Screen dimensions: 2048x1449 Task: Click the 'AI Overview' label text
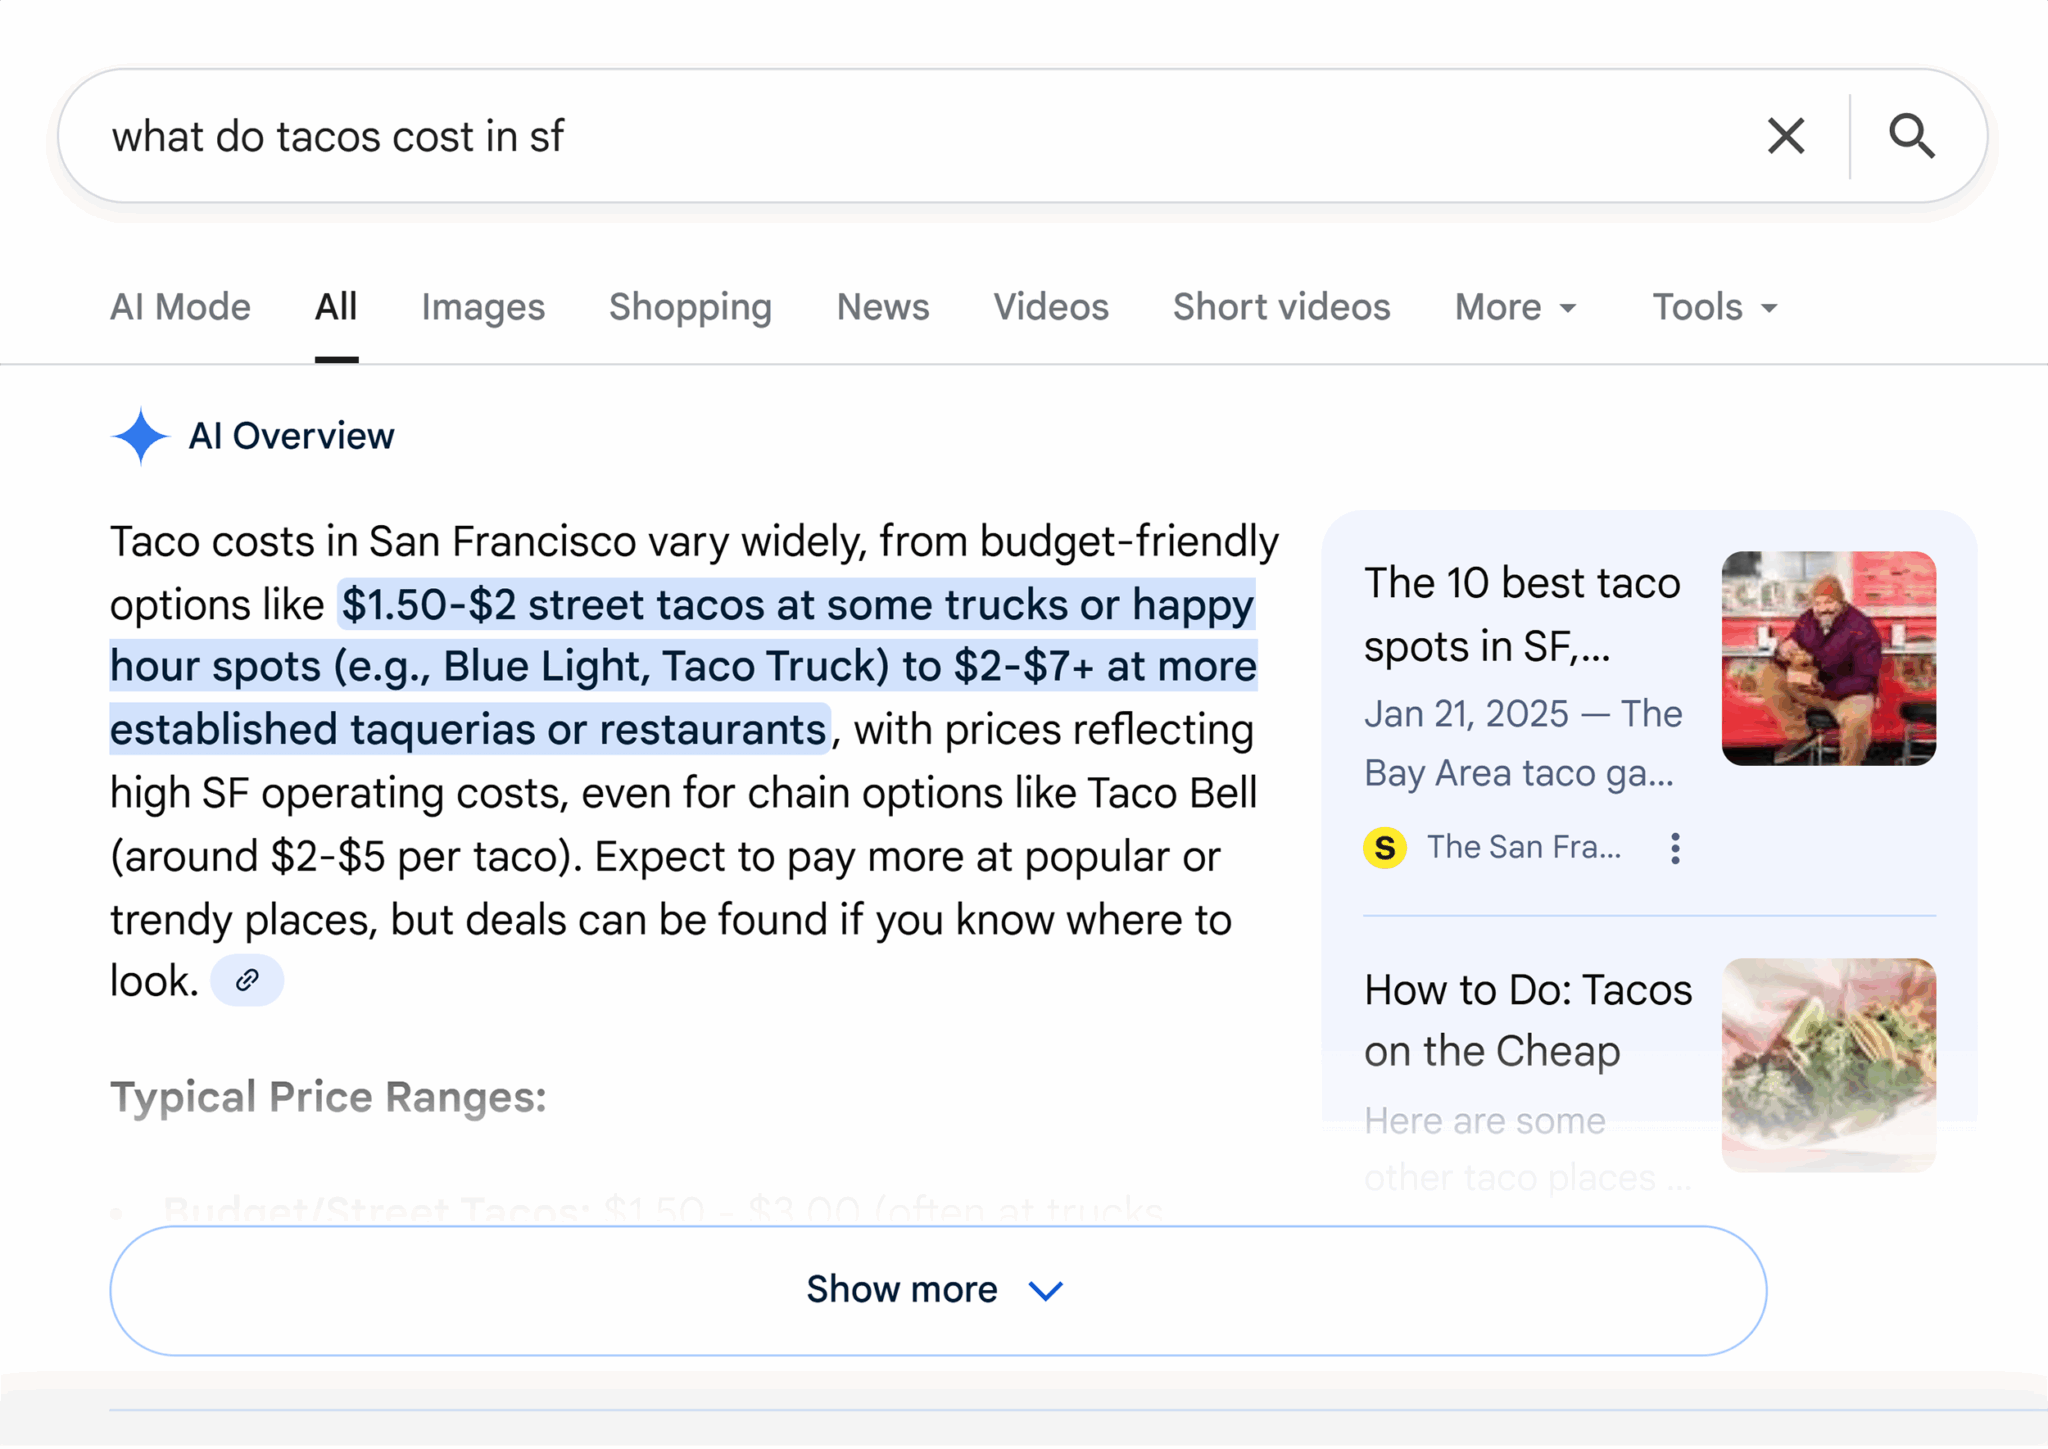(291, 436)
